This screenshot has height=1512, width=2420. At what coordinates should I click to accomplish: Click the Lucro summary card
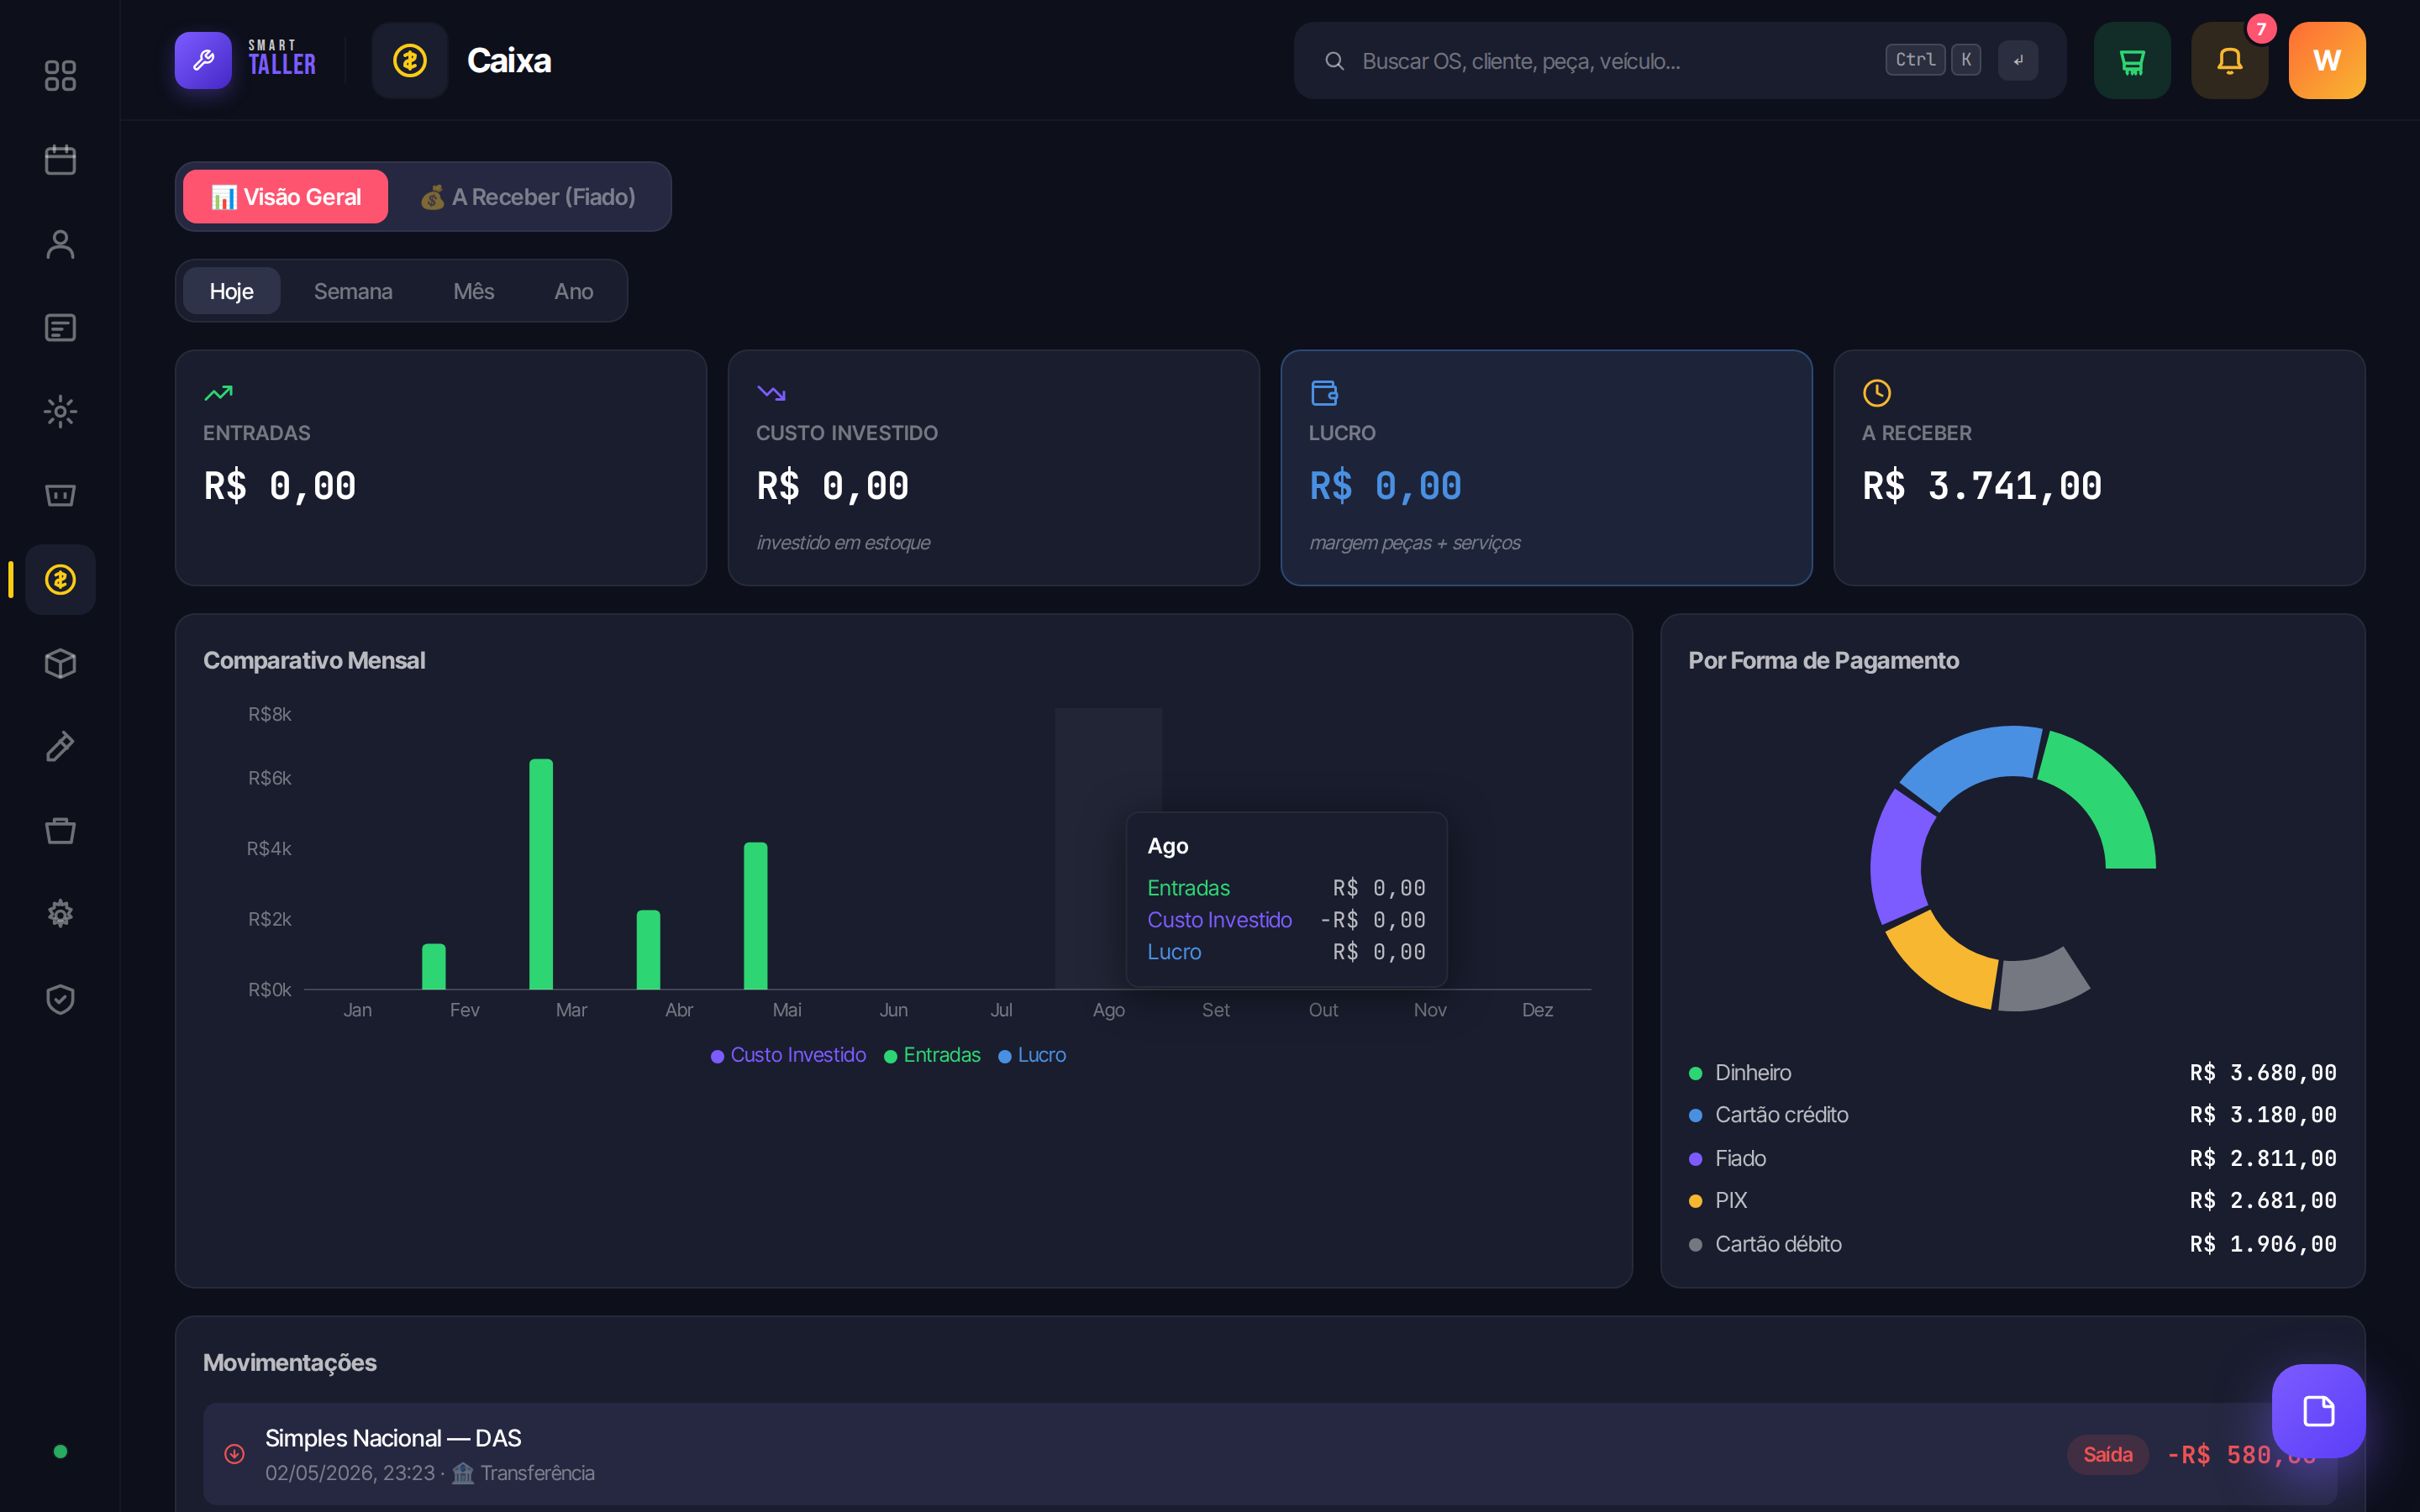(x=1546, y=468)
